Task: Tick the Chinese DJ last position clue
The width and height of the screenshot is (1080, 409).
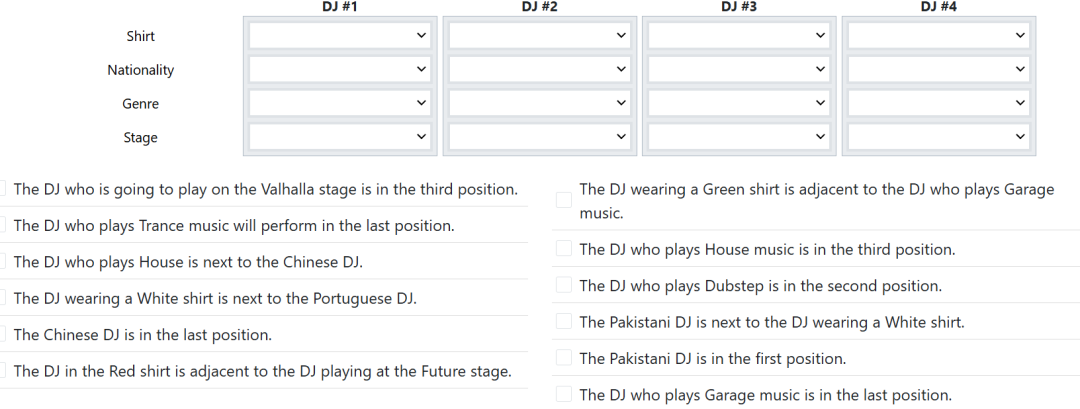Action: coord(3,335)
